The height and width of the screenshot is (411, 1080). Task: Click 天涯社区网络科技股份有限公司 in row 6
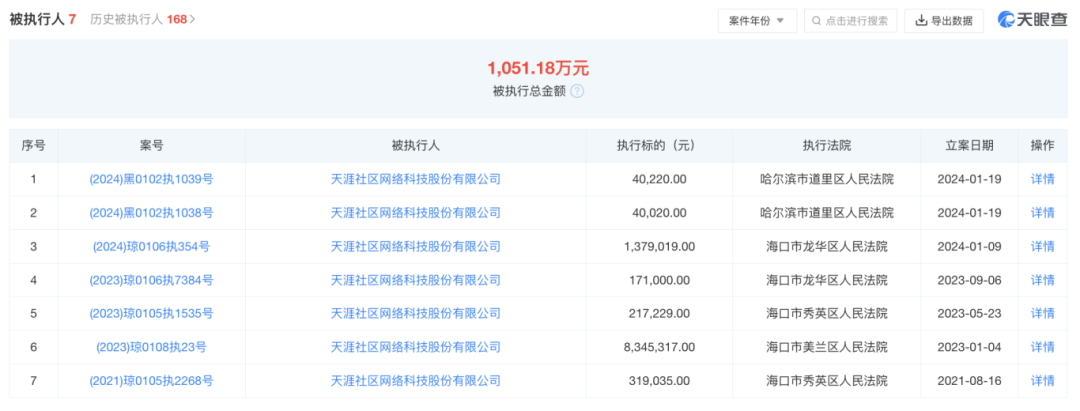(415, 347)
